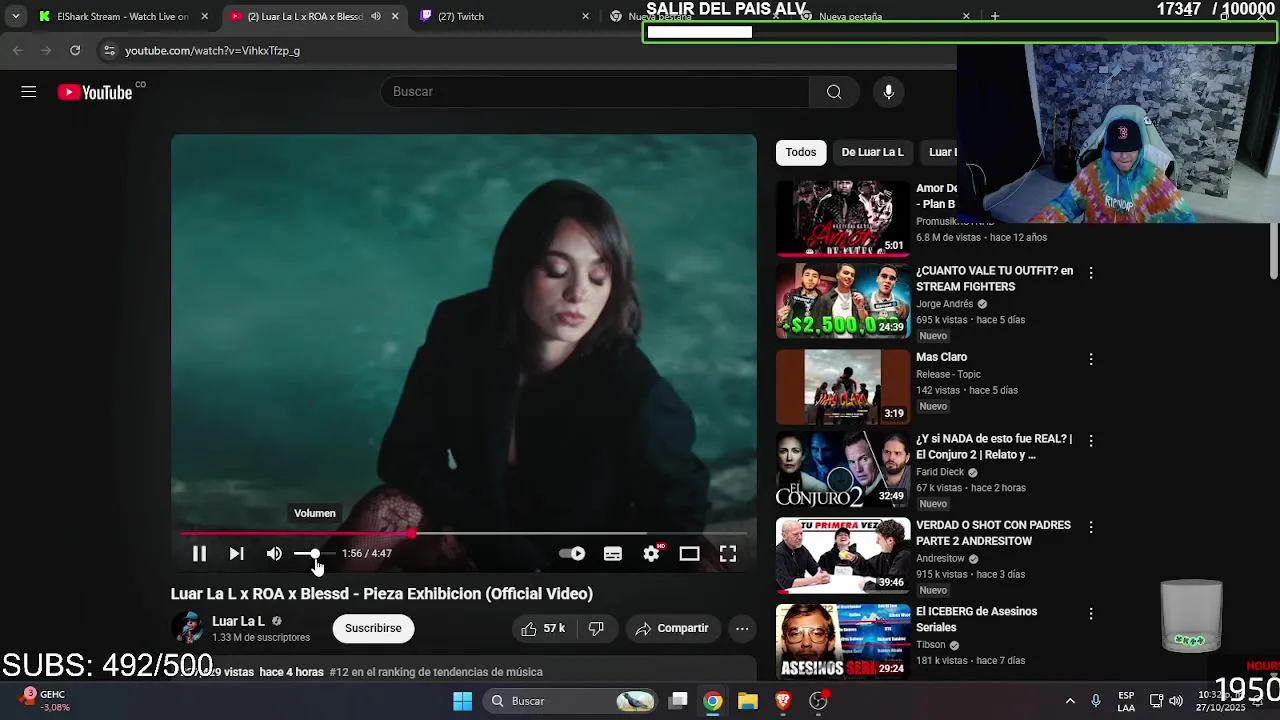Viewport: 1280px width, 720px height.
Task: Dislike the video thumbs-down button
Action: coord(596,628)
